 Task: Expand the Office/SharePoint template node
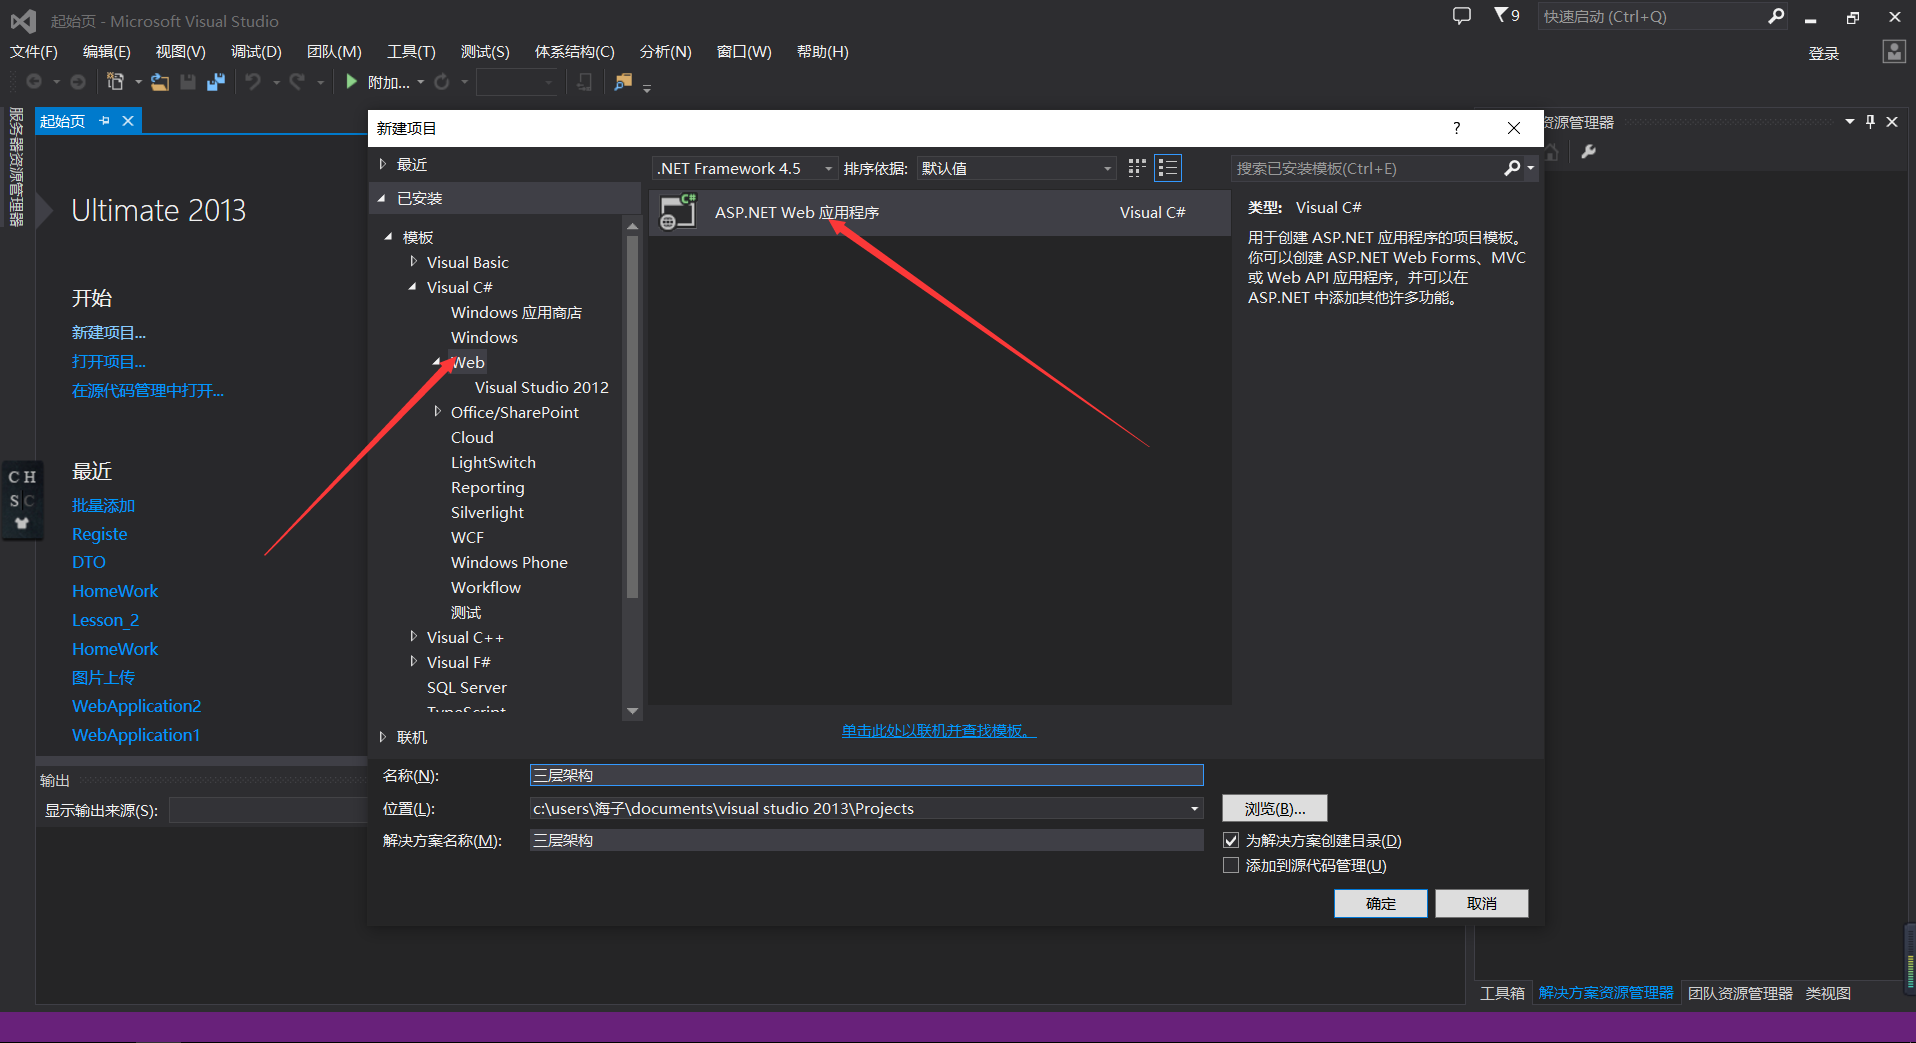[x=438, y=412]
